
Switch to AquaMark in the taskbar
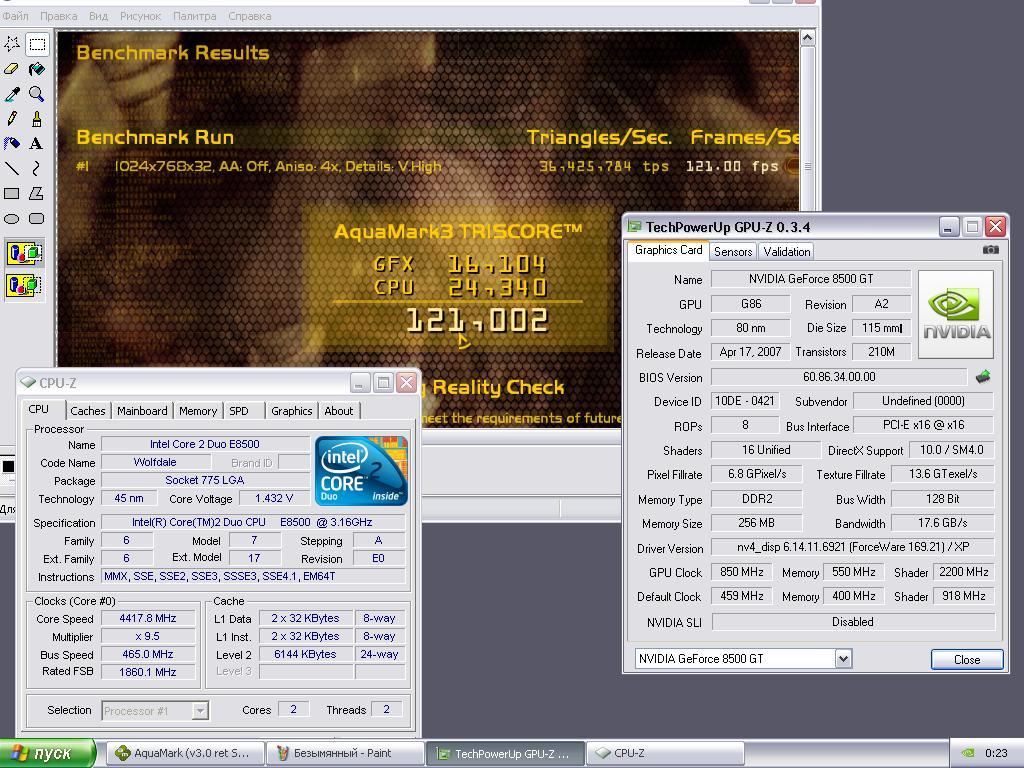pos(184,753)
